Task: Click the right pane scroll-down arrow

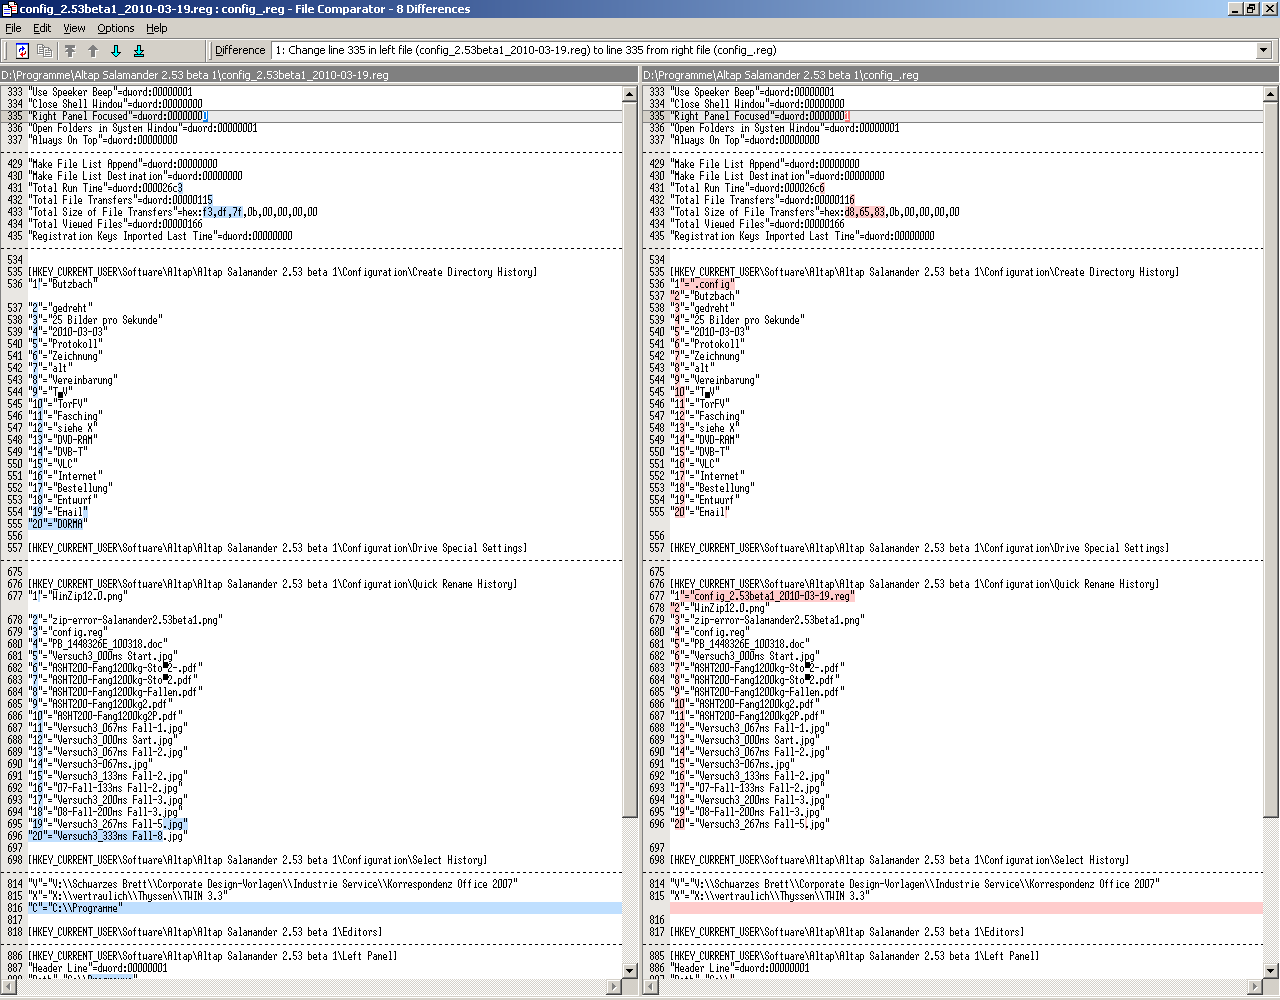Action: click(1271, 970)
